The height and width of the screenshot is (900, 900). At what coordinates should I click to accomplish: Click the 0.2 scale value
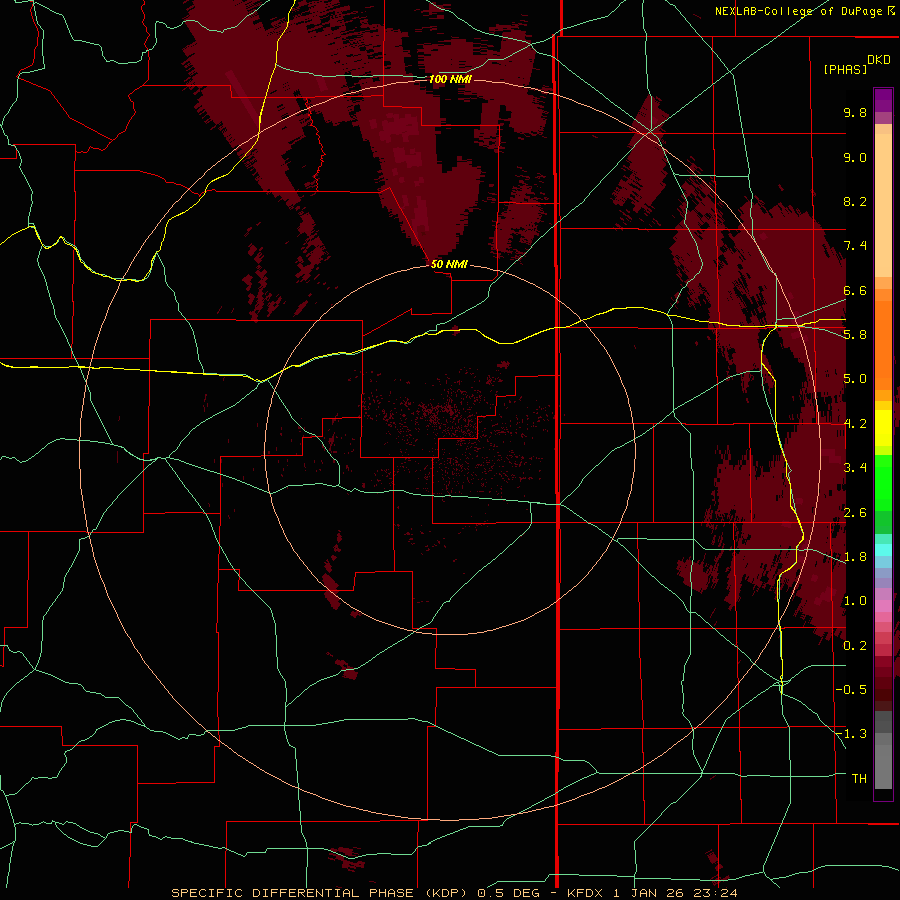click(x=855, y=646)
